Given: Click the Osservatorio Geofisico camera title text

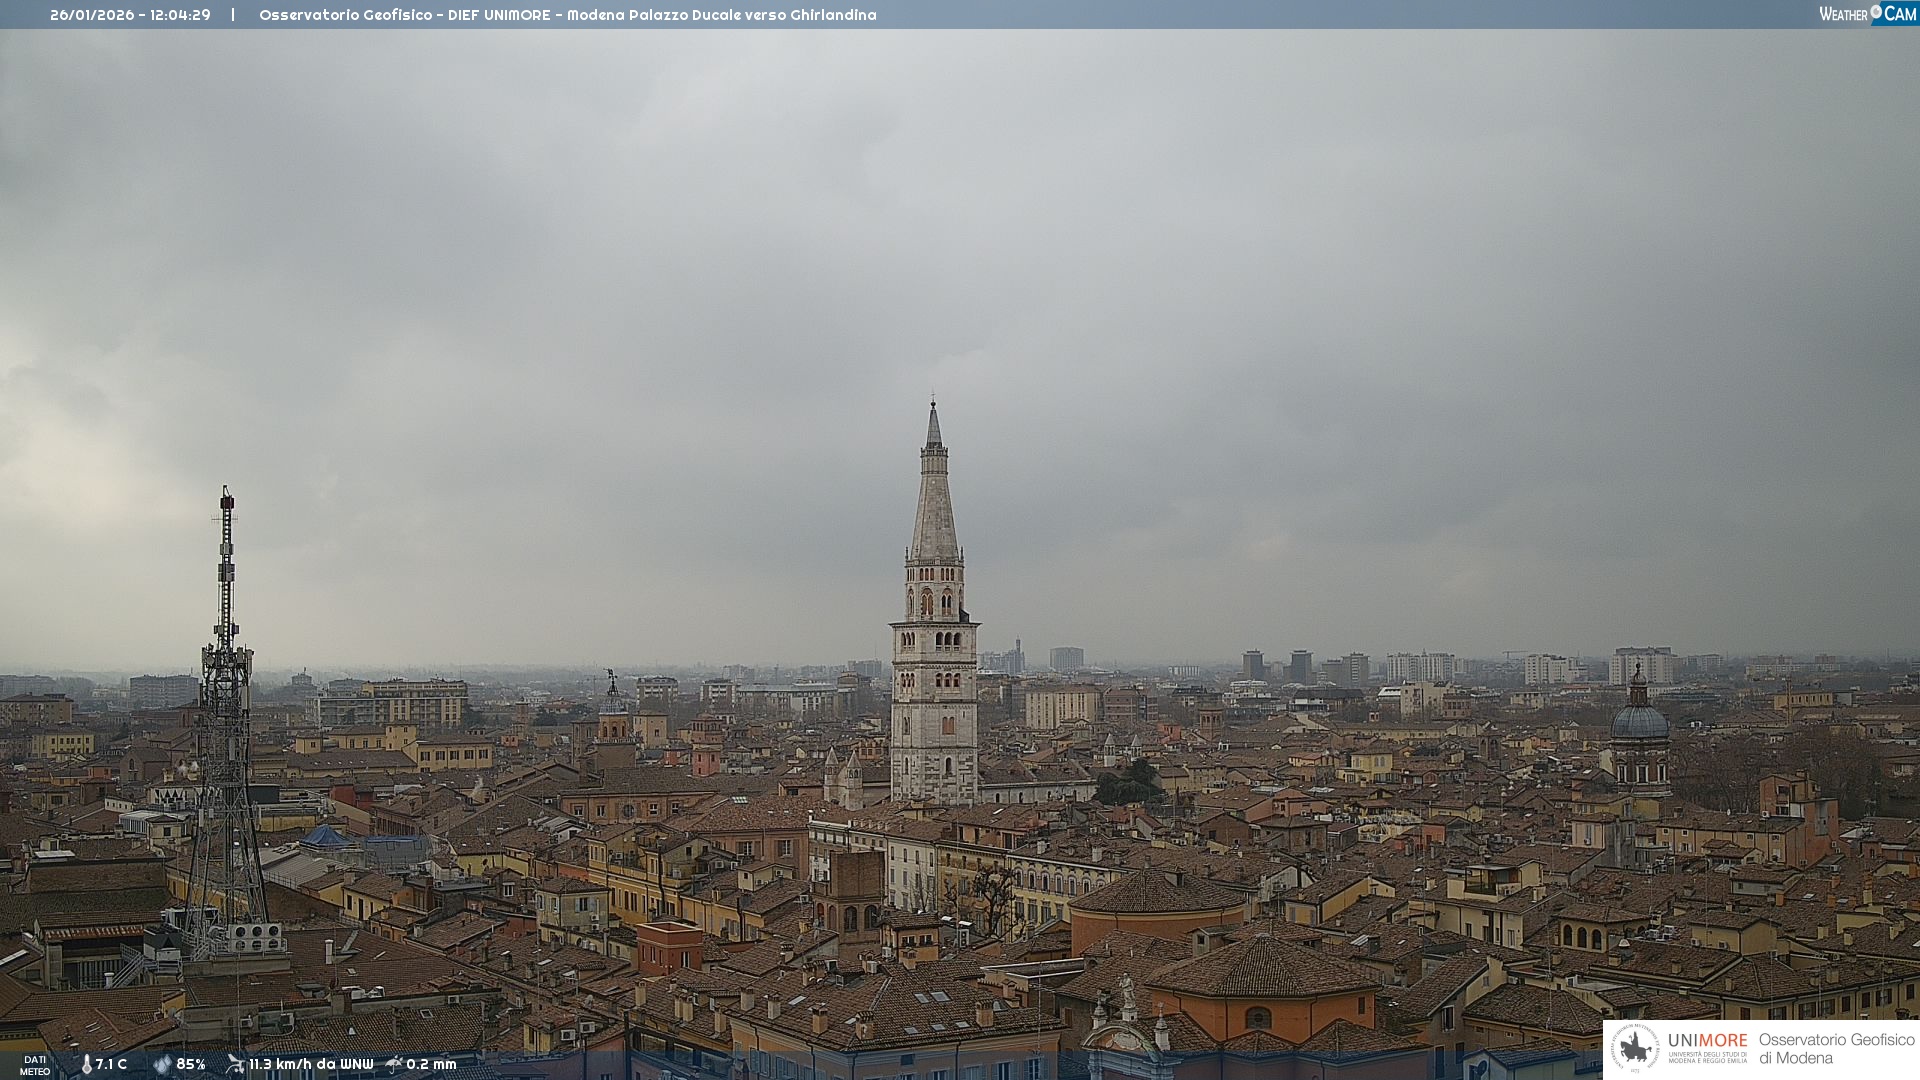Looking at the screenshot, I should [567, 15].
